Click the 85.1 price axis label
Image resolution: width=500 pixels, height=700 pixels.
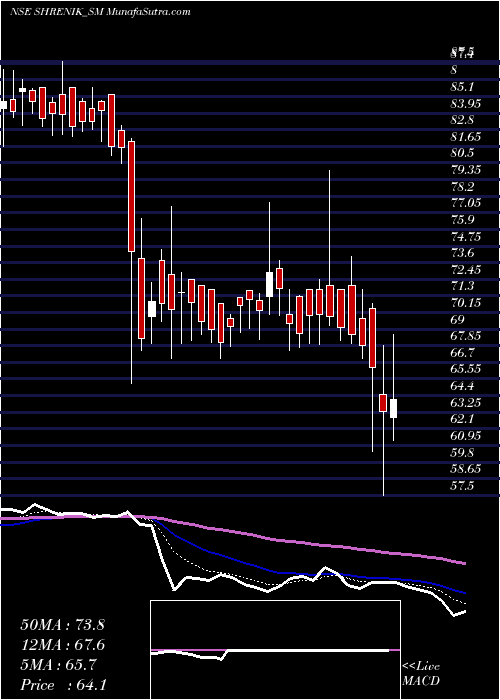[462, 87]
